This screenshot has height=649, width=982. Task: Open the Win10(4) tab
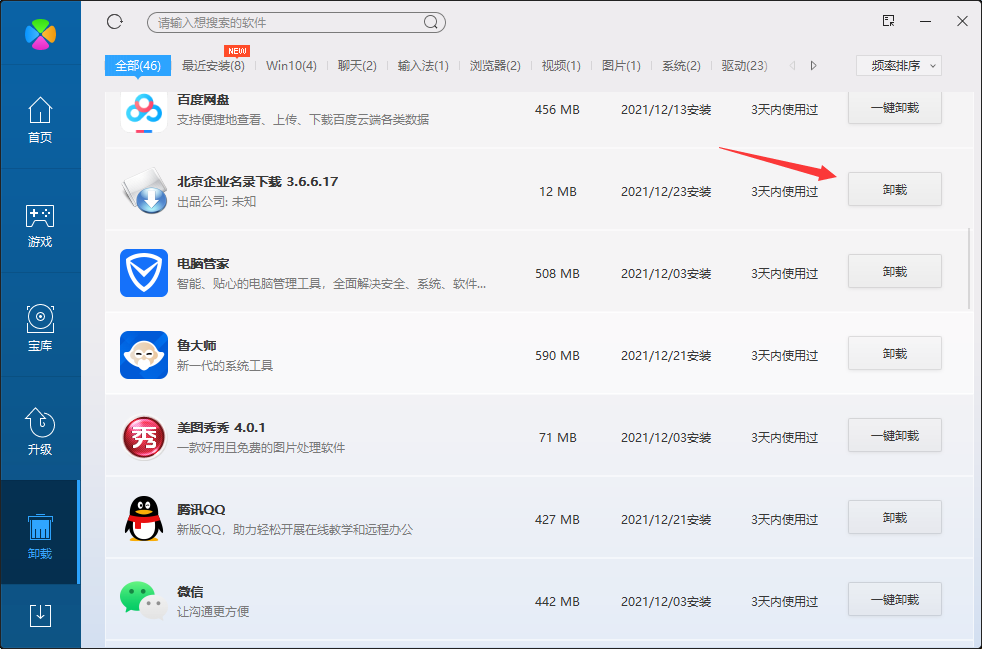(291, 66)
